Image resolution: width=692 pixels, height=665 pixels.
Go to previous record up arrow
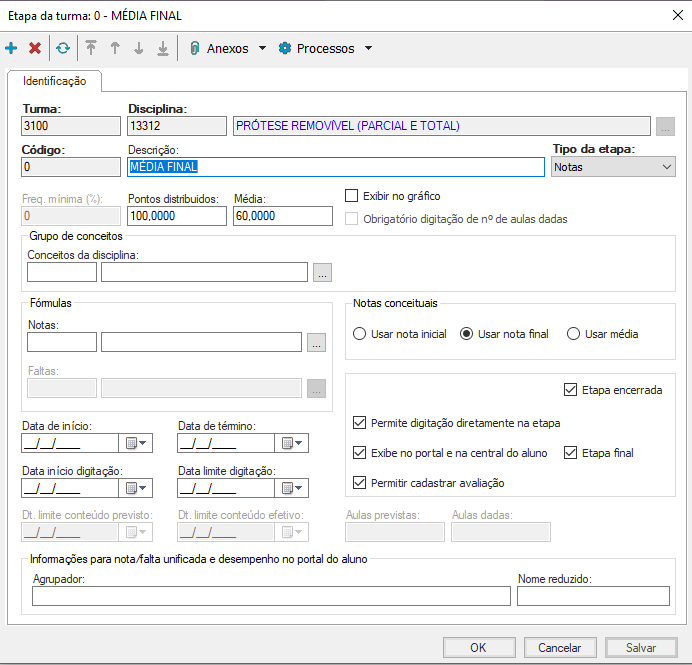coord(115,48)
